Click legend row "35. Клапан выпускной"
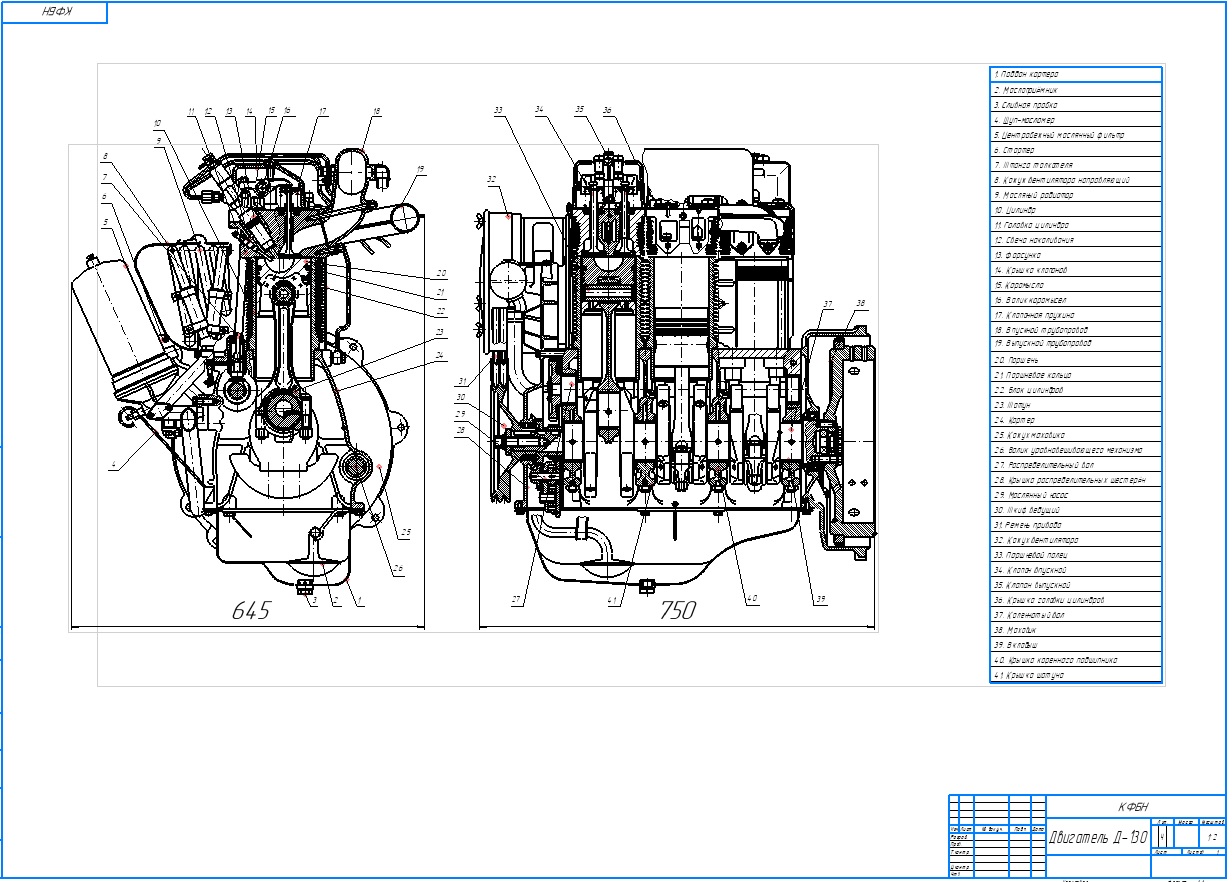 (x=1076, y=585)
